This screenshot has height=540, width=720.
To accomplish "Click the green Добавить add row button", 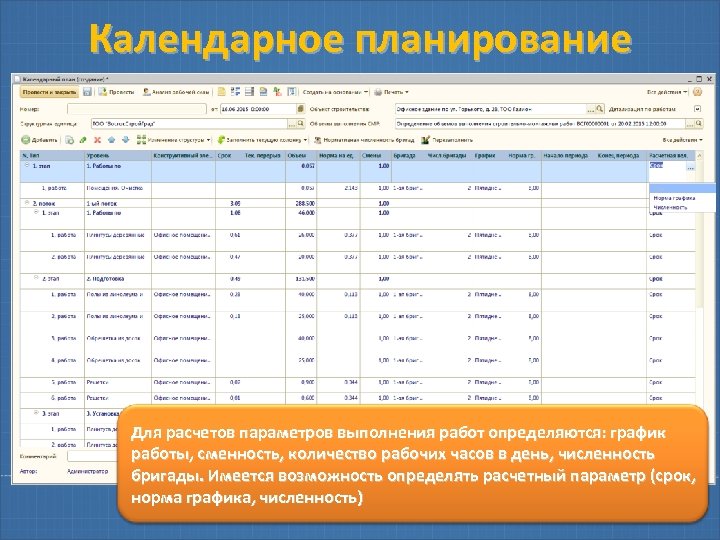I will click(x=39, y=140).
